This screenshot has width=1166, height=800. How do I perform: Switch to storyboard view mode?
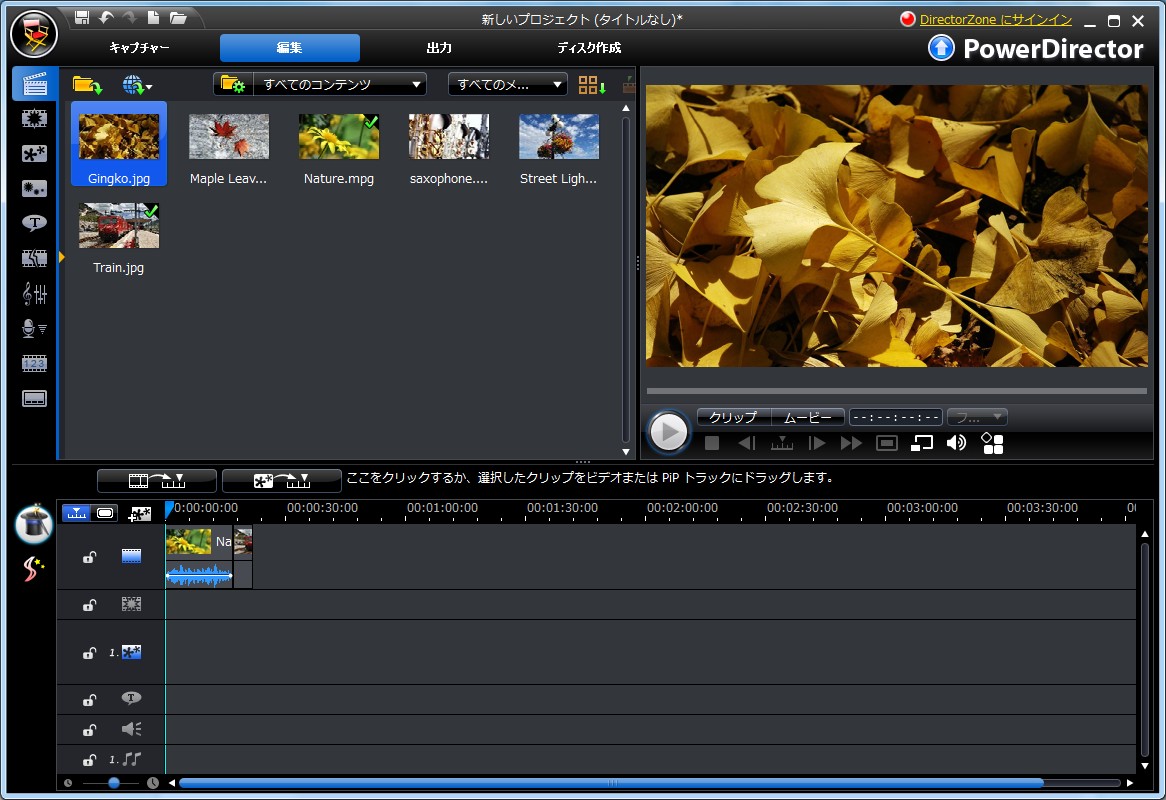(106, 513)
